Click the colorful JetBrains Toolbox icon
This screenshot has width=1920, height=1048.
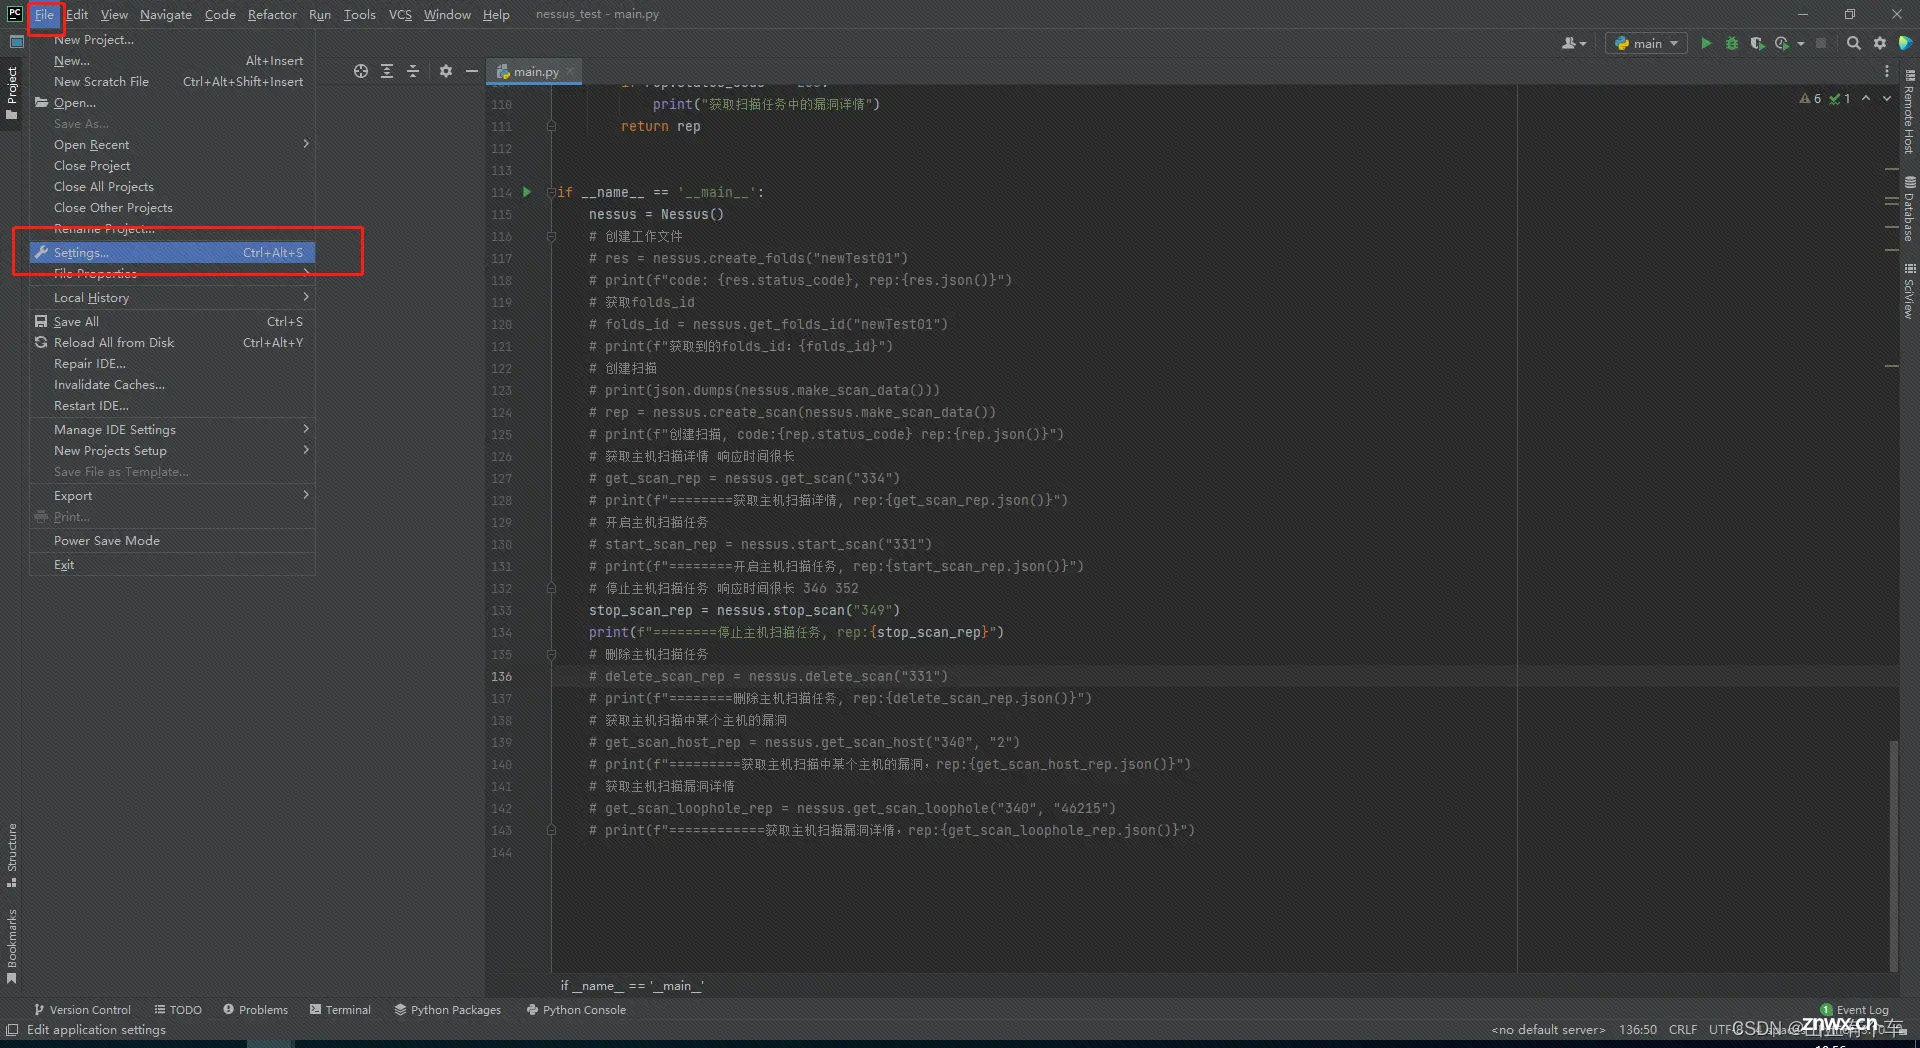1905,43
